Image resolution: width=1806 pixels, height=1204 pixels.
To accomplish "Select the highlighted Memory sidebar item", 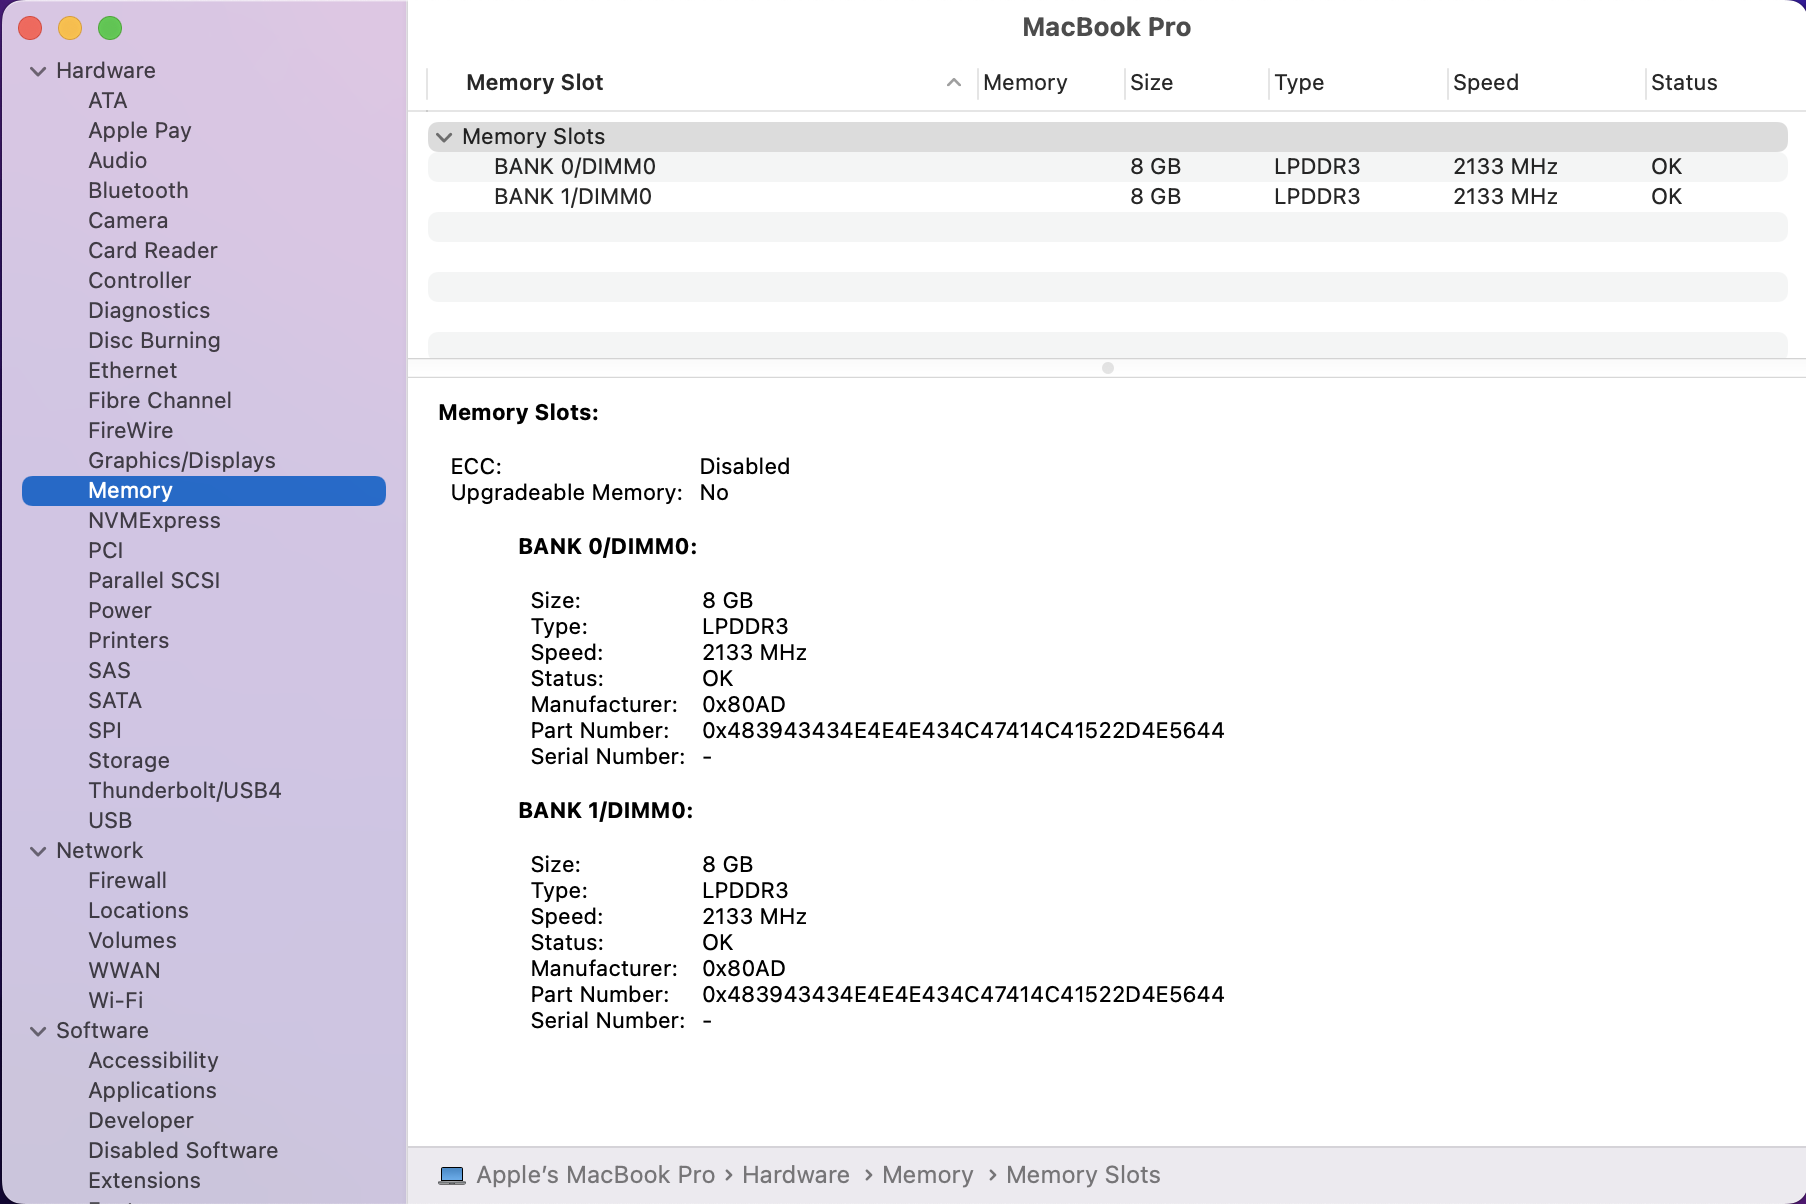I will (x=204, y=491).
